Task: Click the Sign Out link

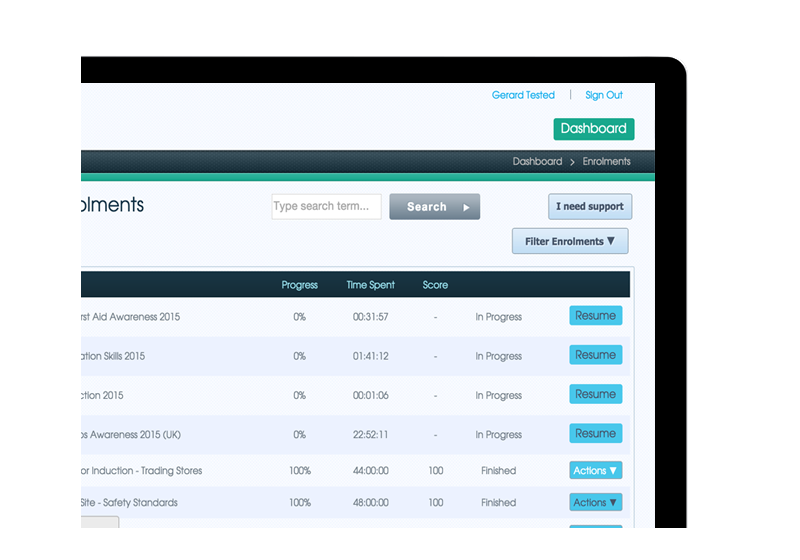Action: (603, 95)
